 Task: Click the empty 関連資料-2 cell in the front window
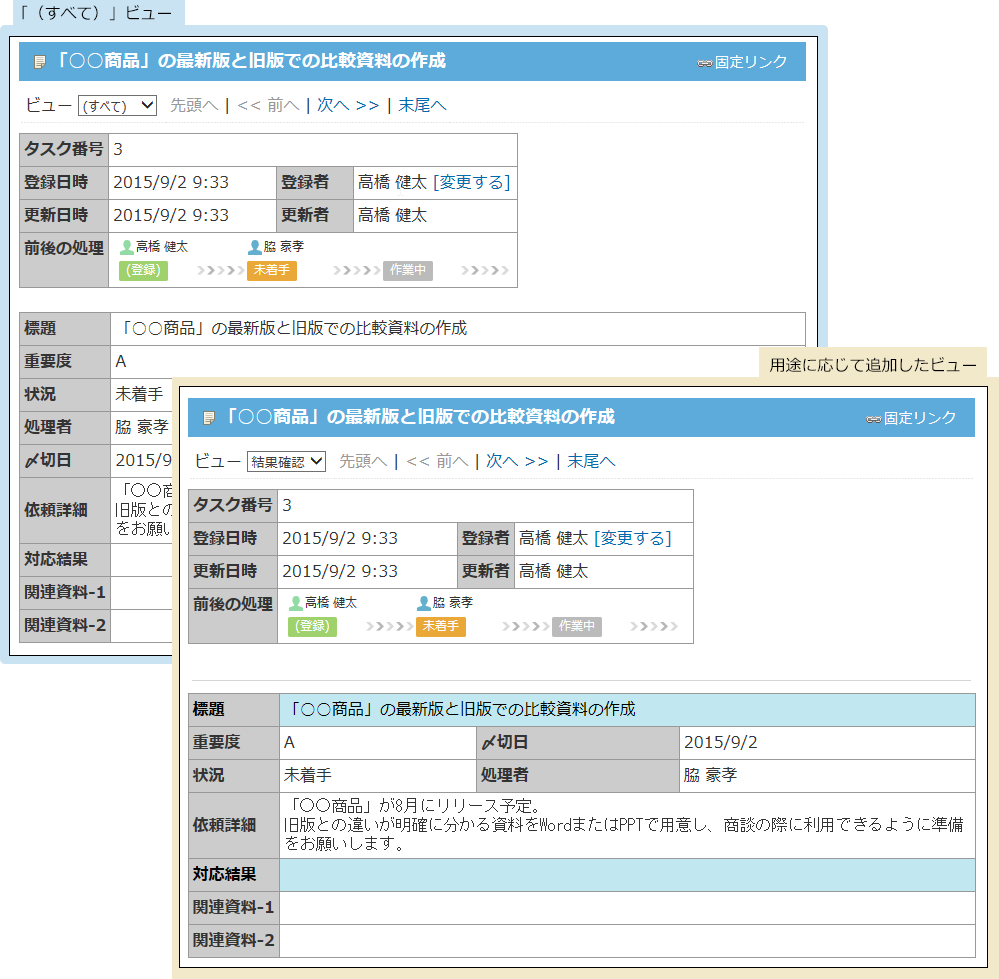[628, 941]
